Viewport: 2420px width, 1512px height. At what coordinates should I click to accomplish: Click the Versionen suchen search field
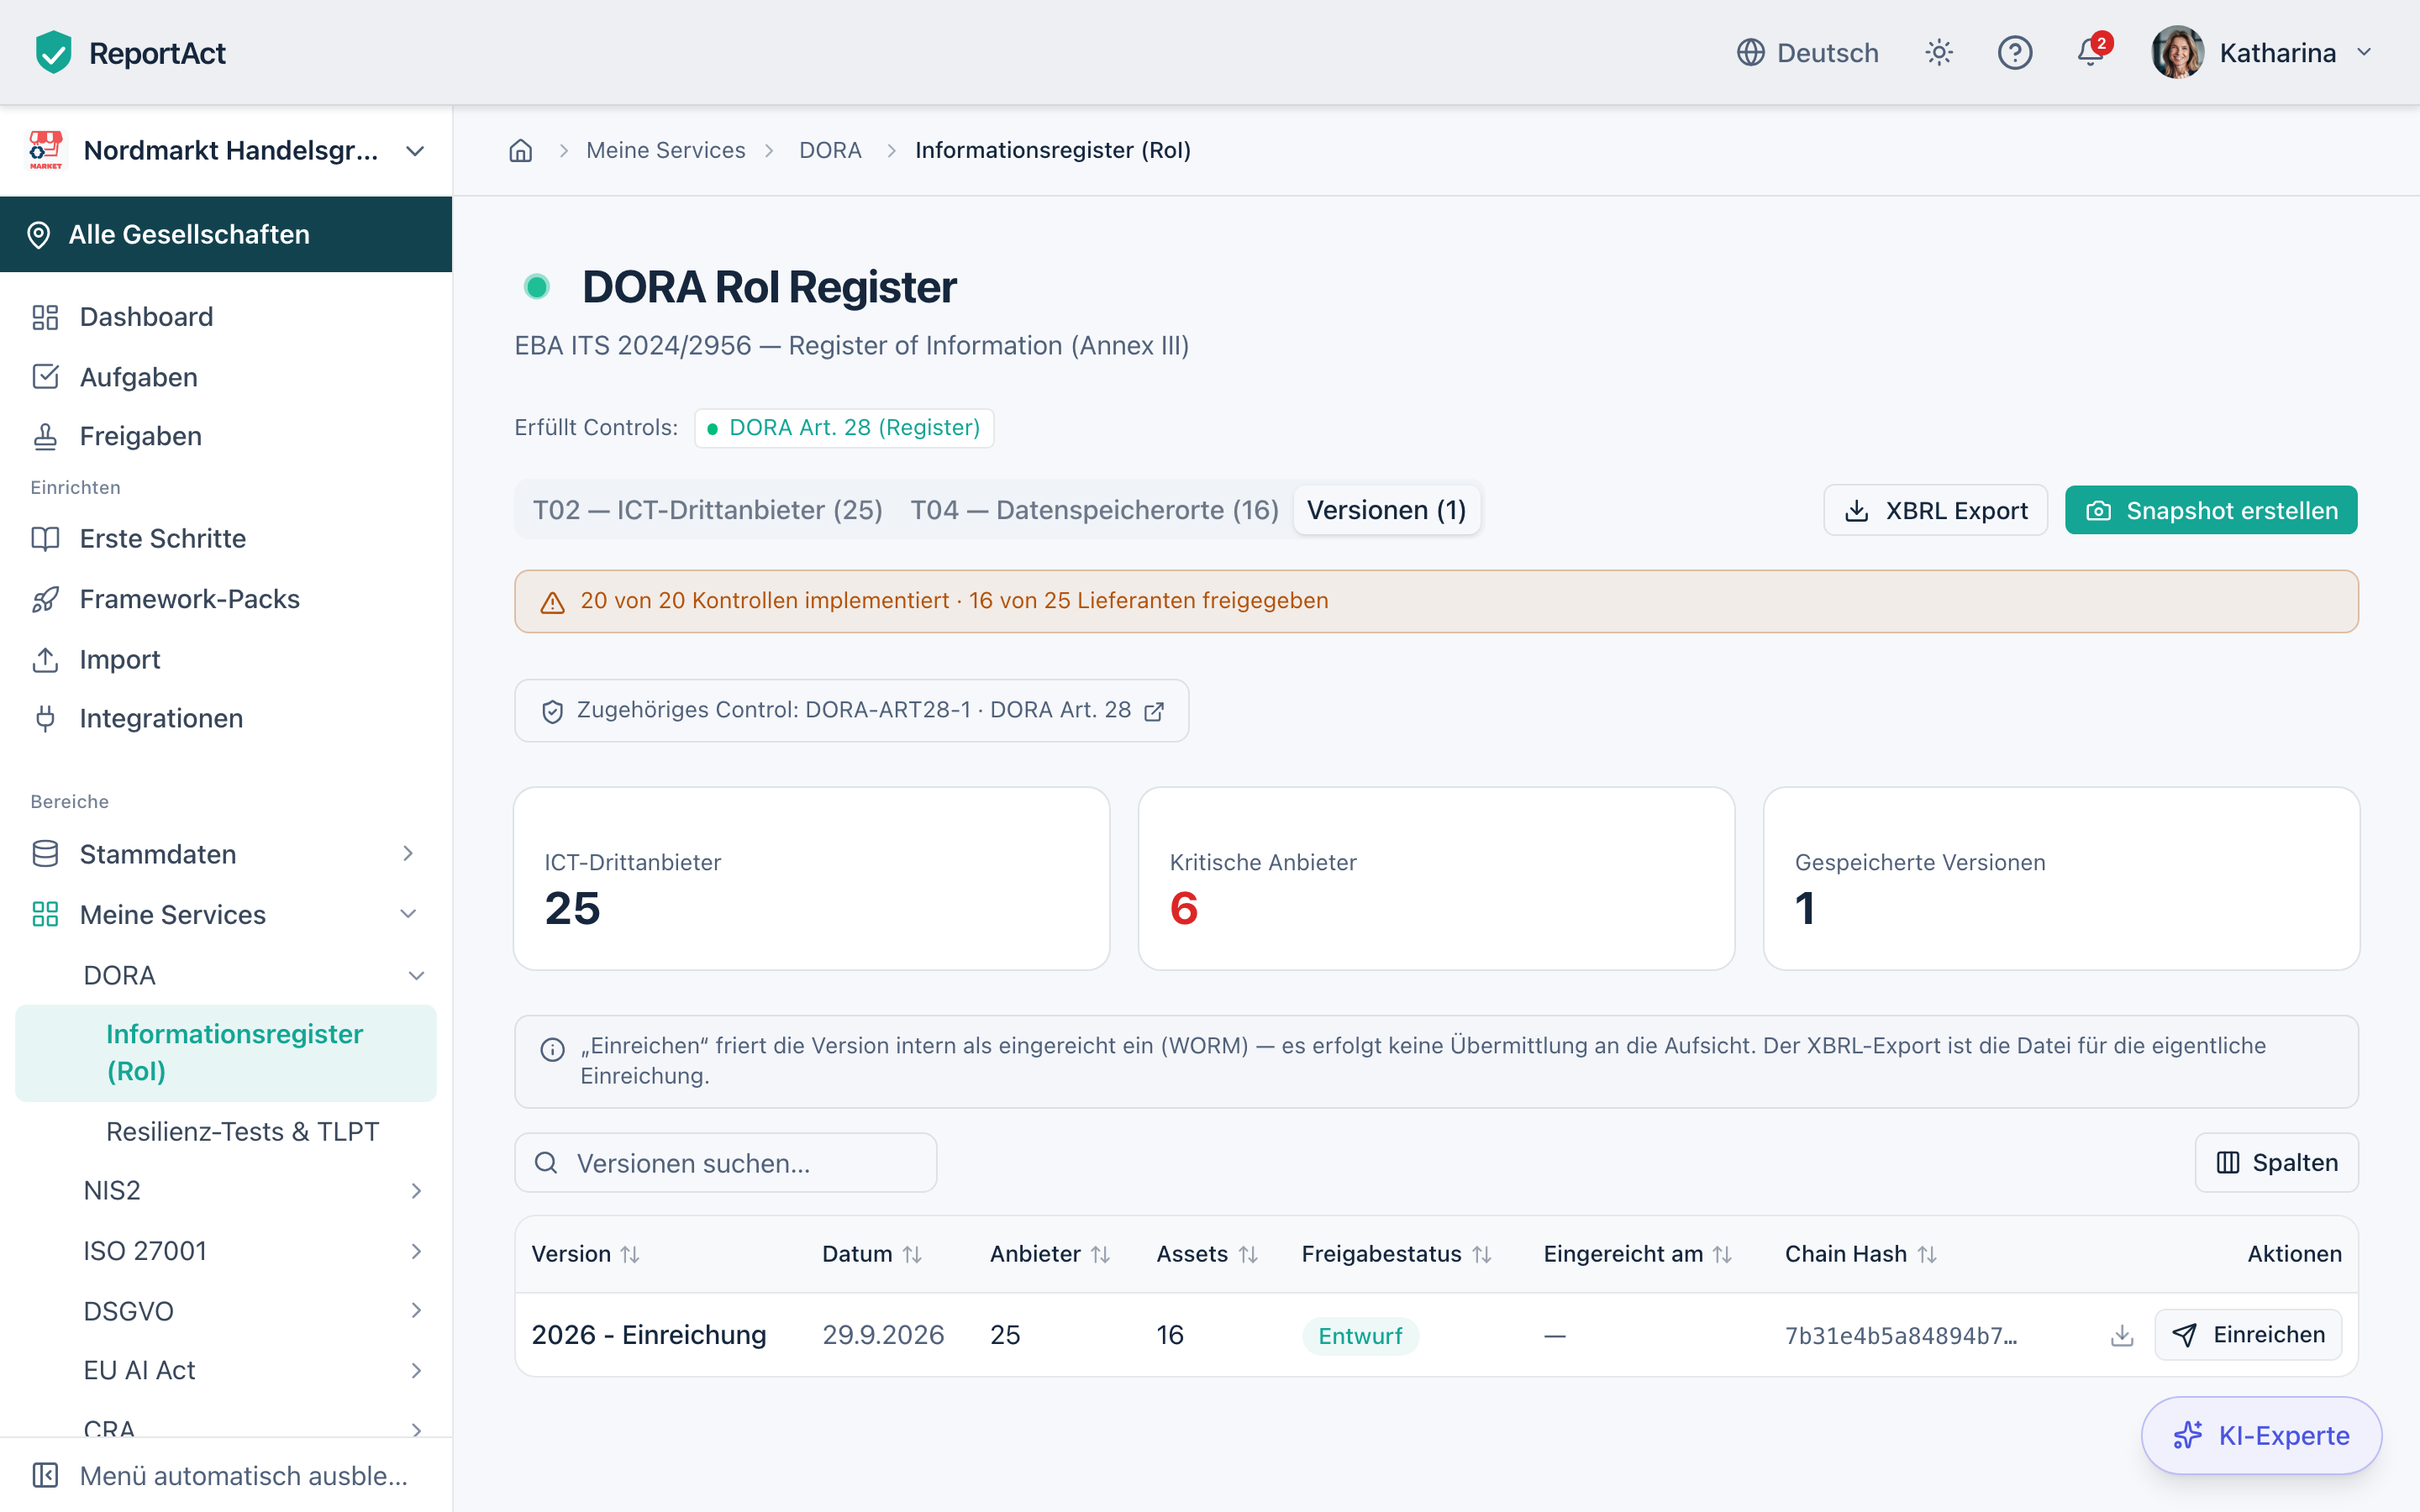coord(725,1162)
